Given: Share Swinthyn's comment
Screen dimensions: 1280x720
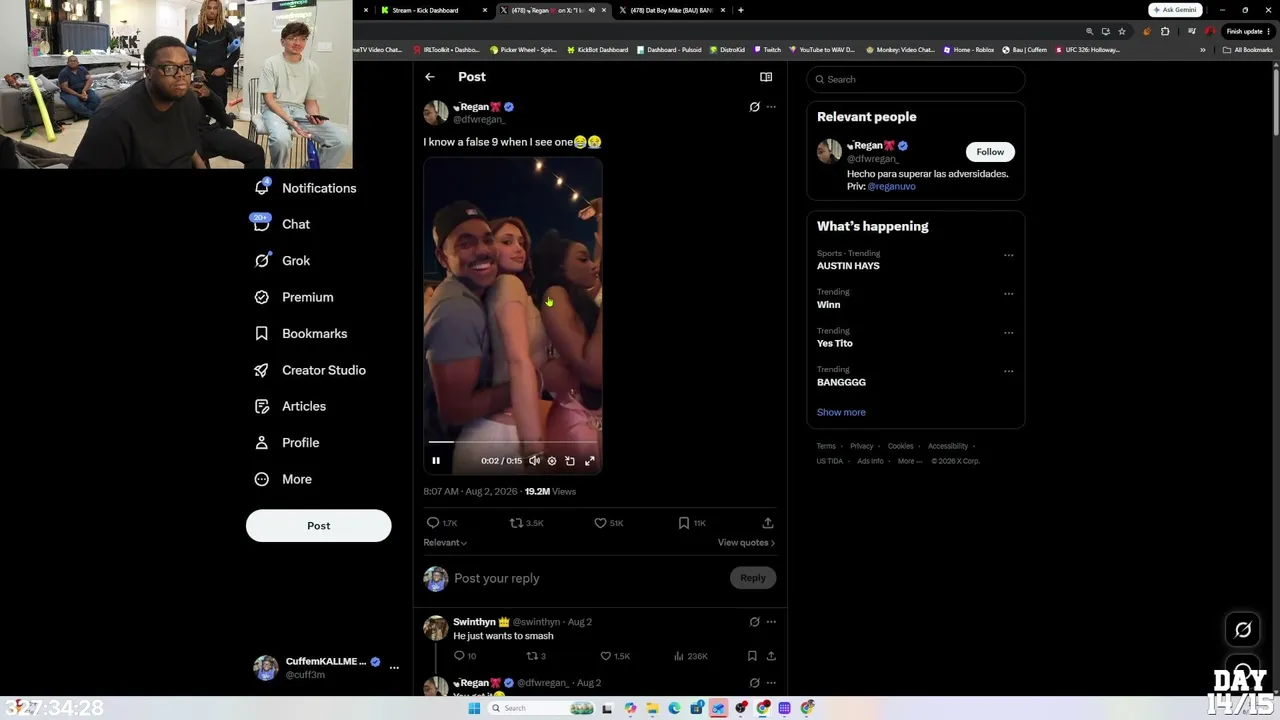Looking at the screenshot, I should coord(771,656).
